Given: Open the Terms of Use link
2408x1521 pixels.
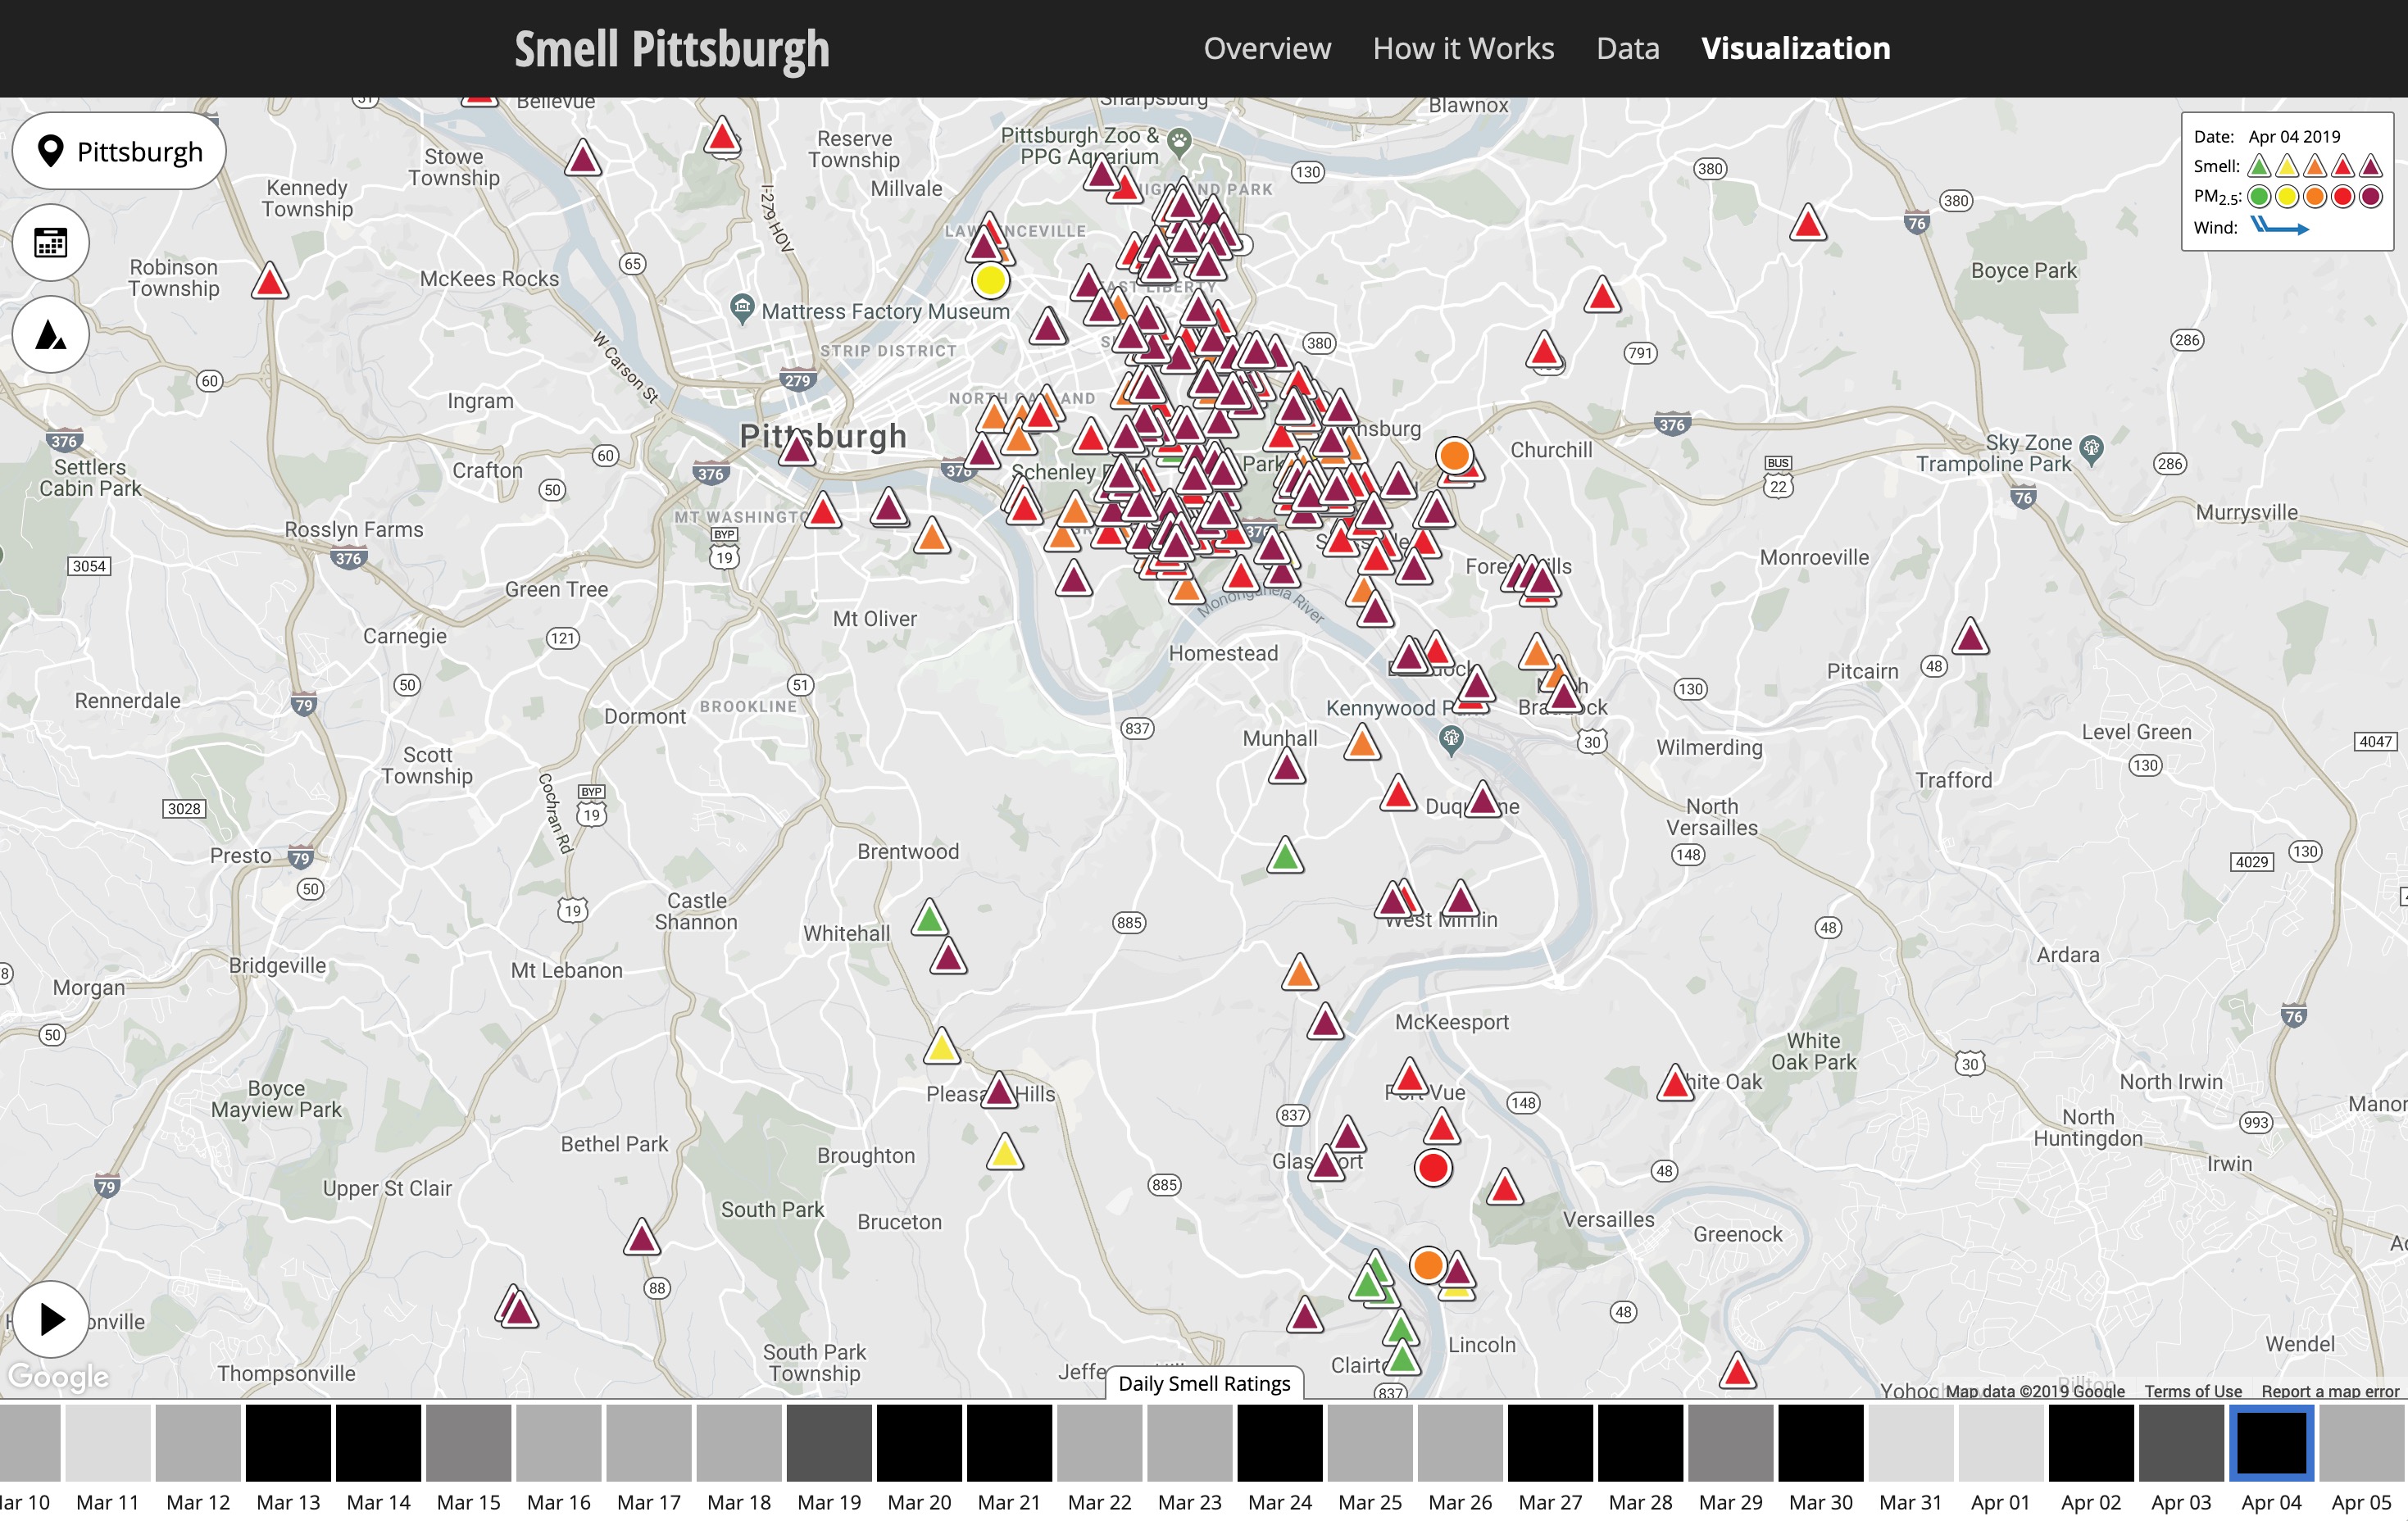Looking at the screenshot, I should coord(2192,1391).
